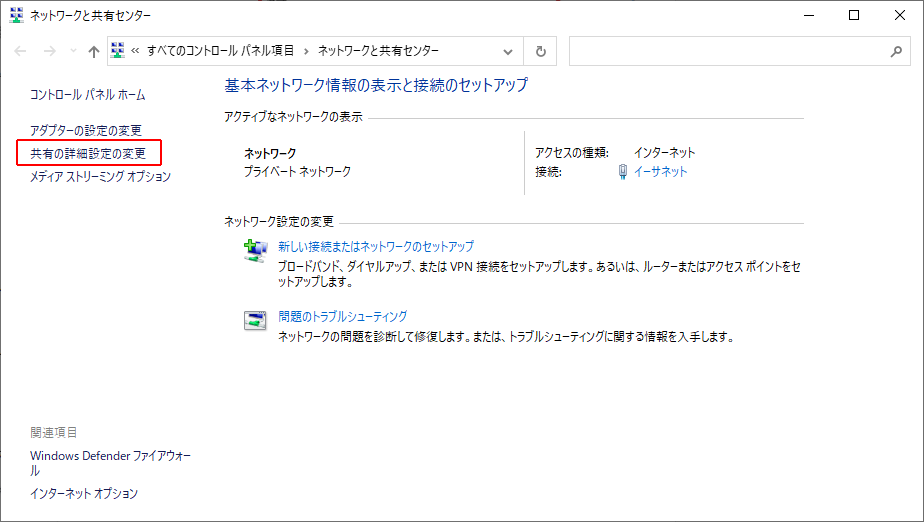The image size is (924, 522).
Task: Click the Forward navigation arrow
Action: coord(50,52)
